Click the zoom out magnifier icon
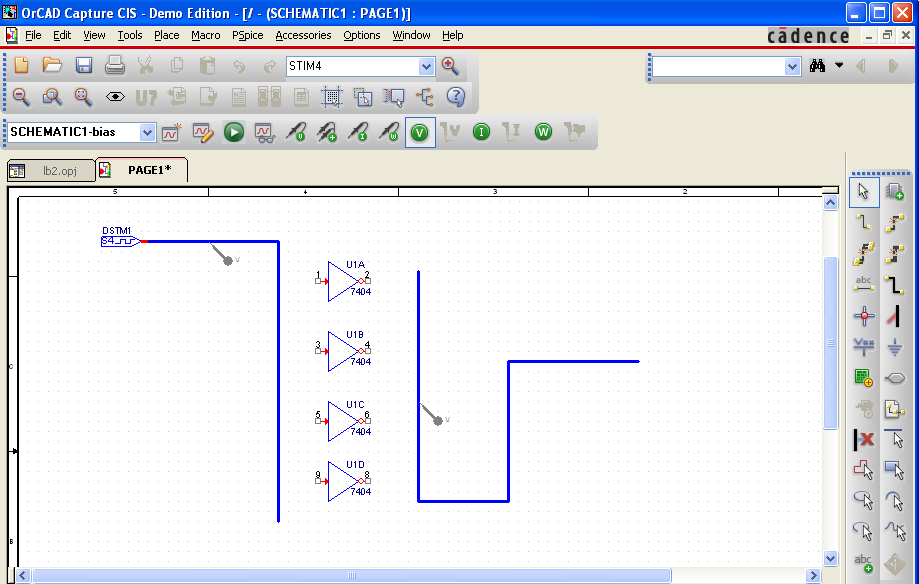Viewport: 919px width, 584px height. click(x=22, y=97)
